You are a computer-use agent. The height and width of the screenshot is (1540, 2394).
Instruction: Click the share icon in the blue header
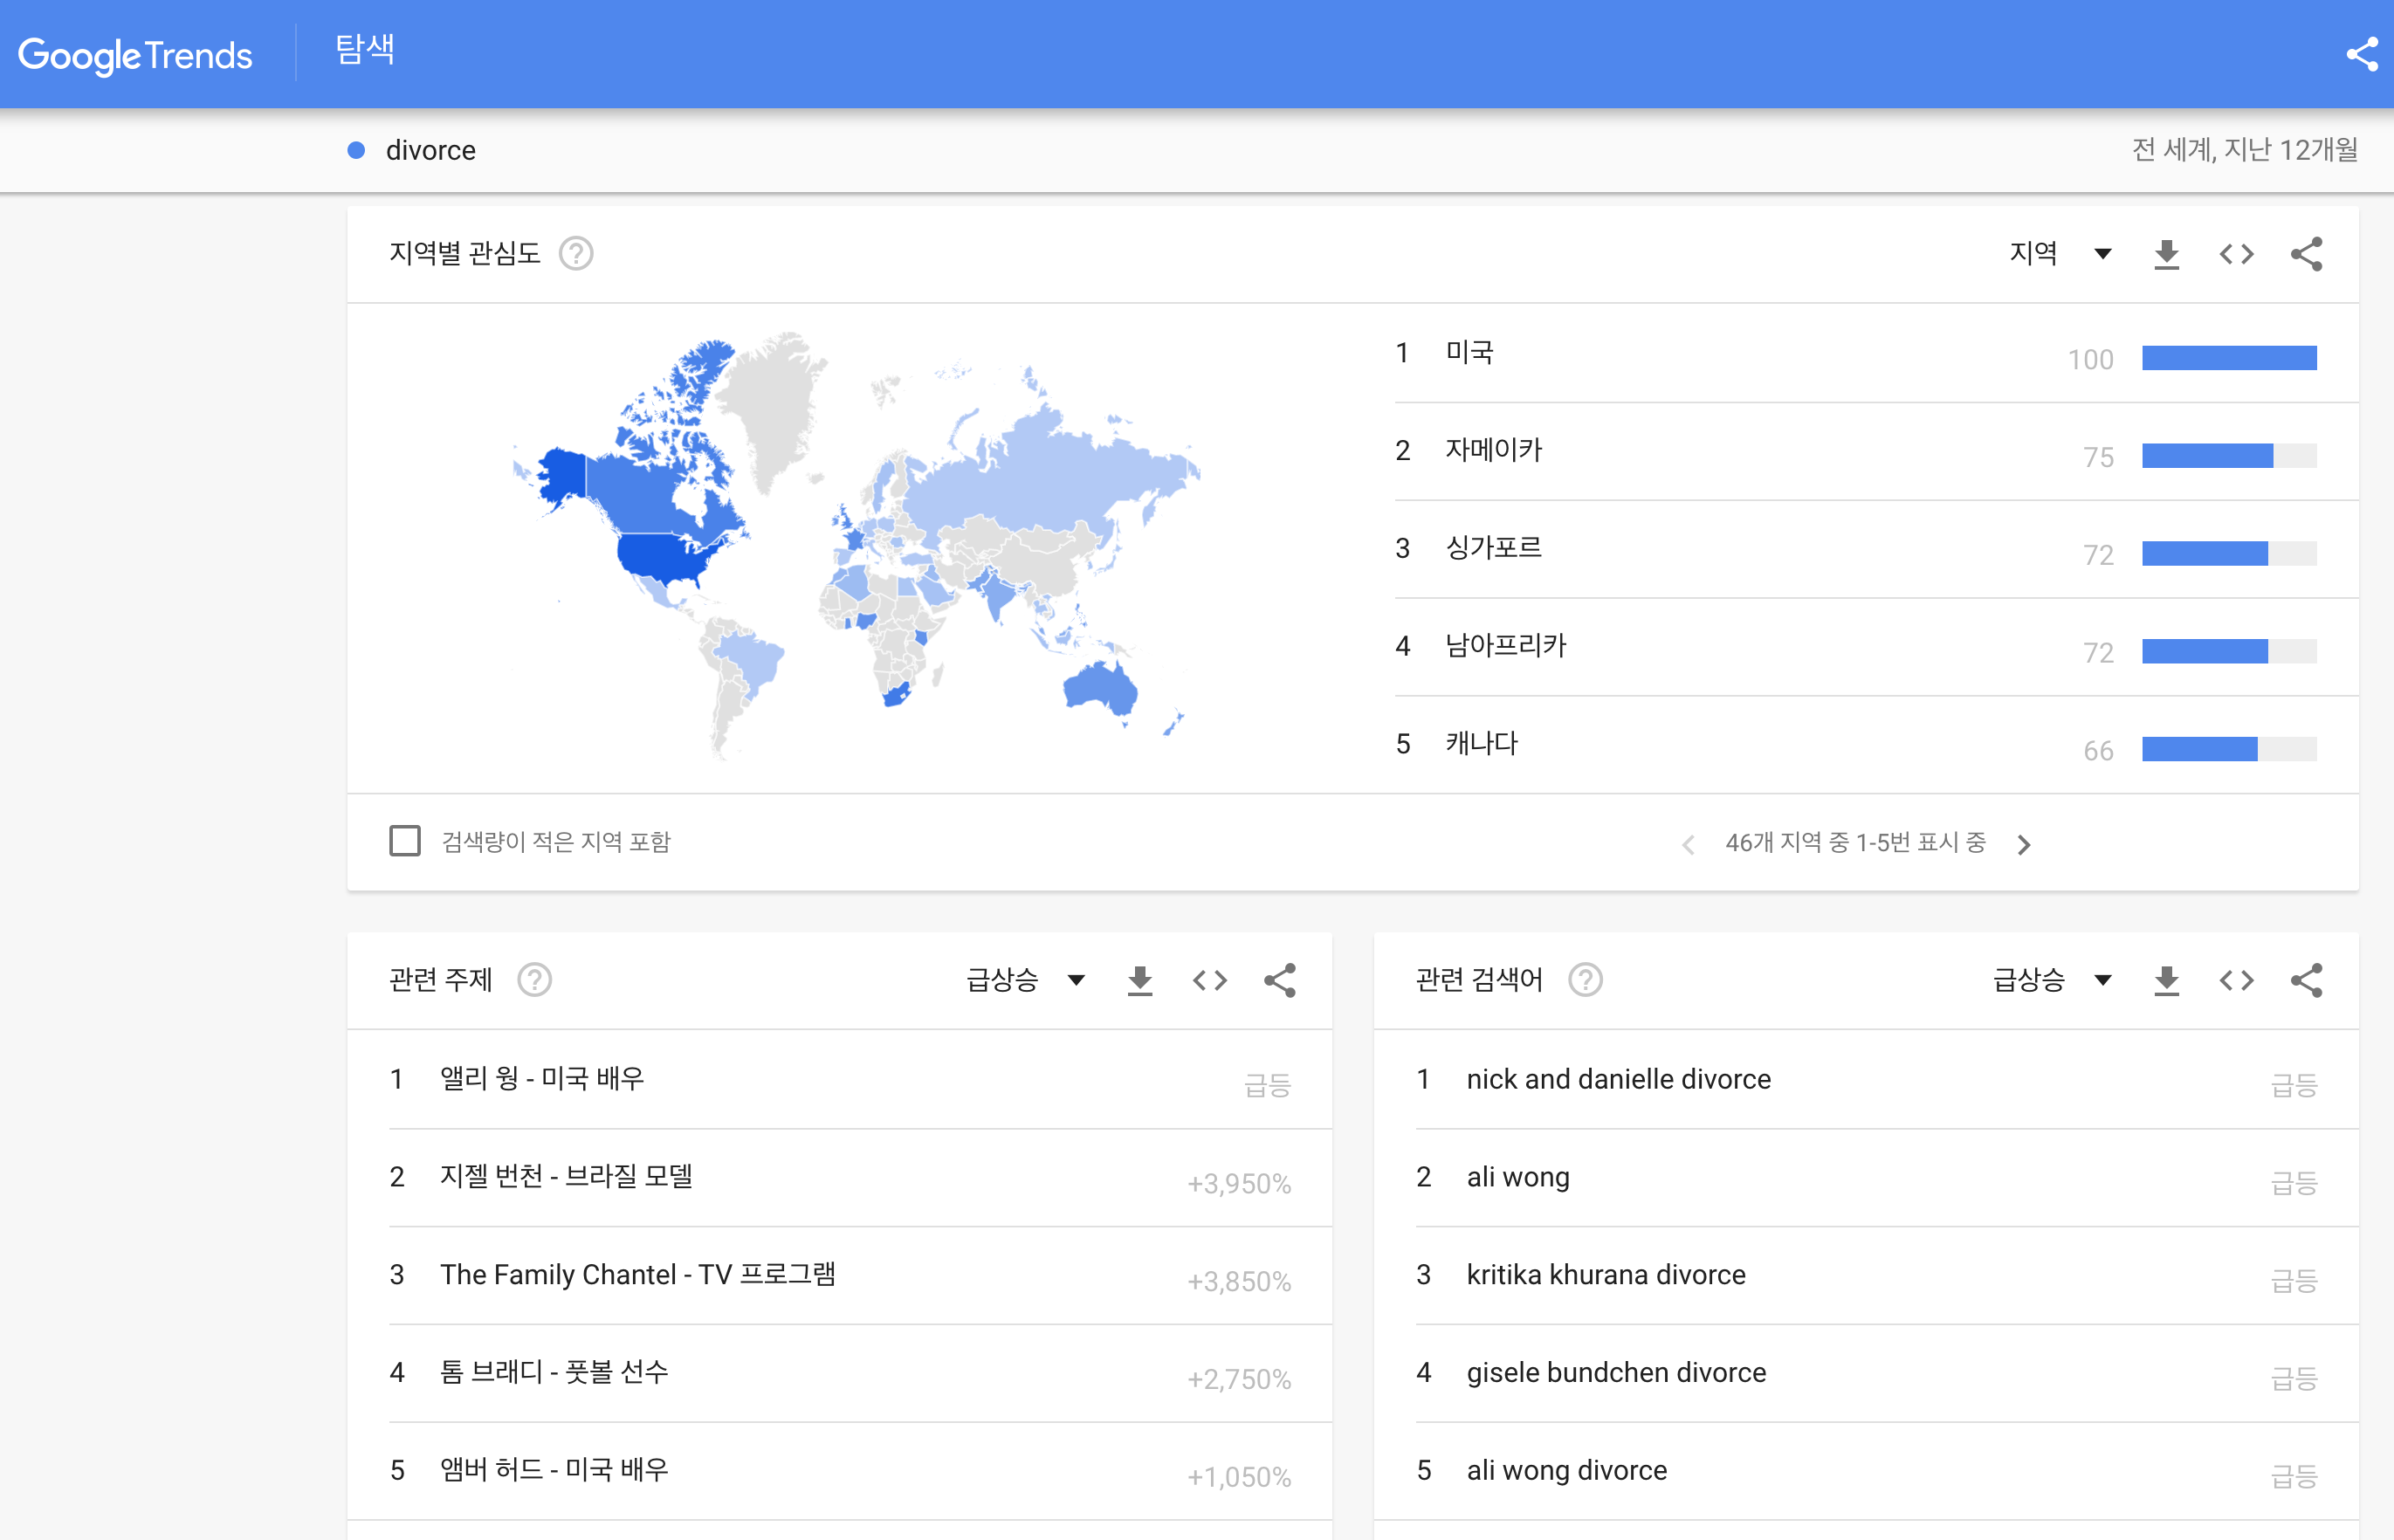pyautogui.click(x=2361, y=54)
